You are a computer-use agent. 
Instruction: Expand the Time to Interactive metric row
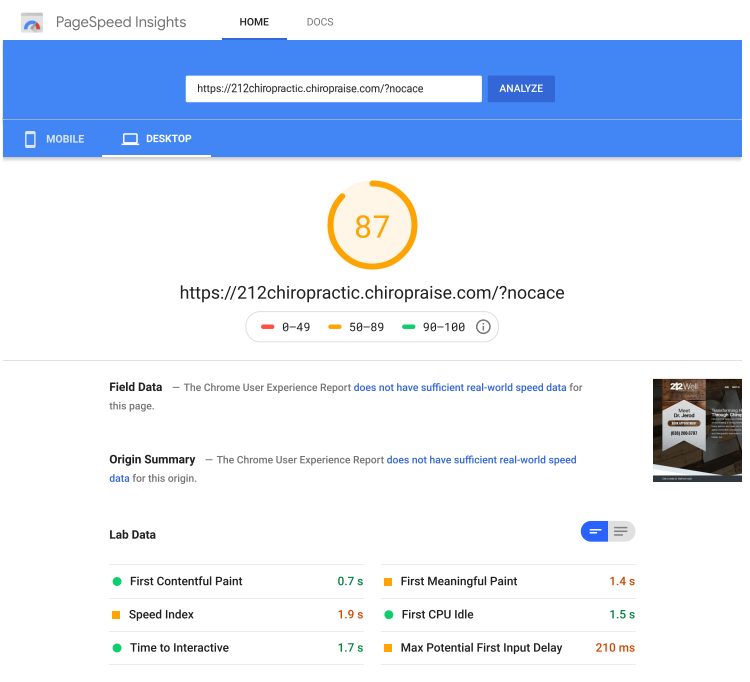[x=236, y=648]
